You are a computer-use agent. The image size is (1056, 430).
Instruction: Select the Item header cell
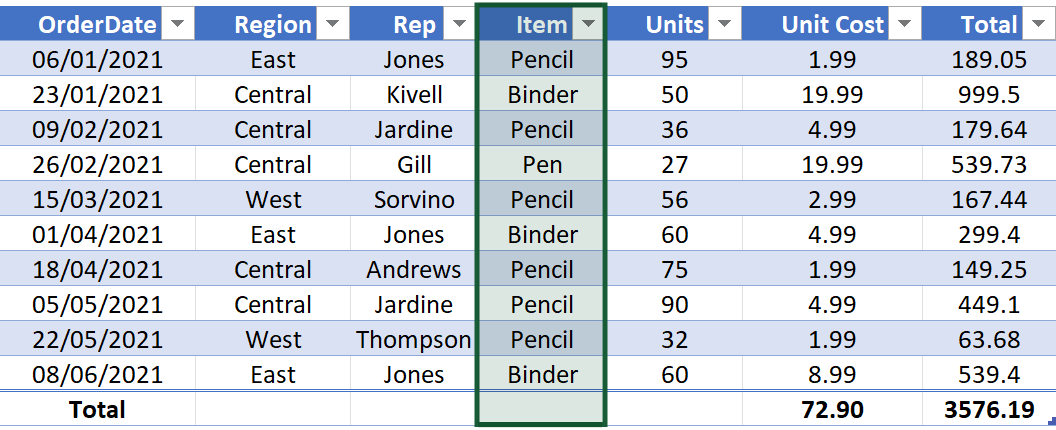[541, 25]
